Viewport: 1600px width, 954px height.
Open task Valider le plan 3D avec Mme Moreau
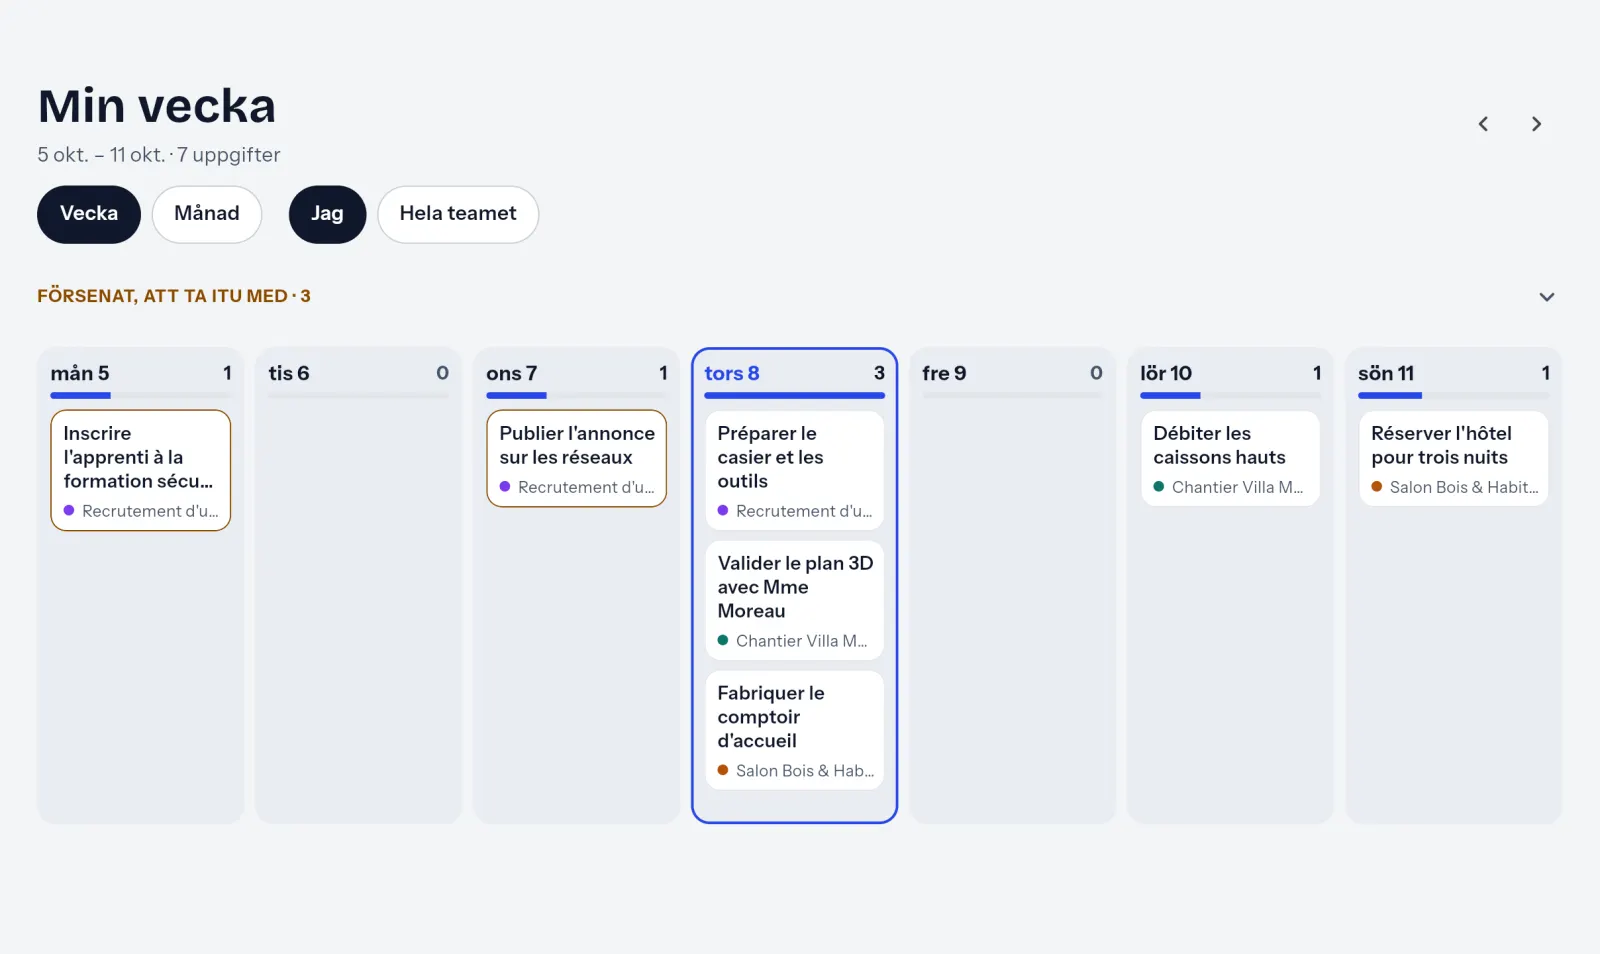click(795, 600)
